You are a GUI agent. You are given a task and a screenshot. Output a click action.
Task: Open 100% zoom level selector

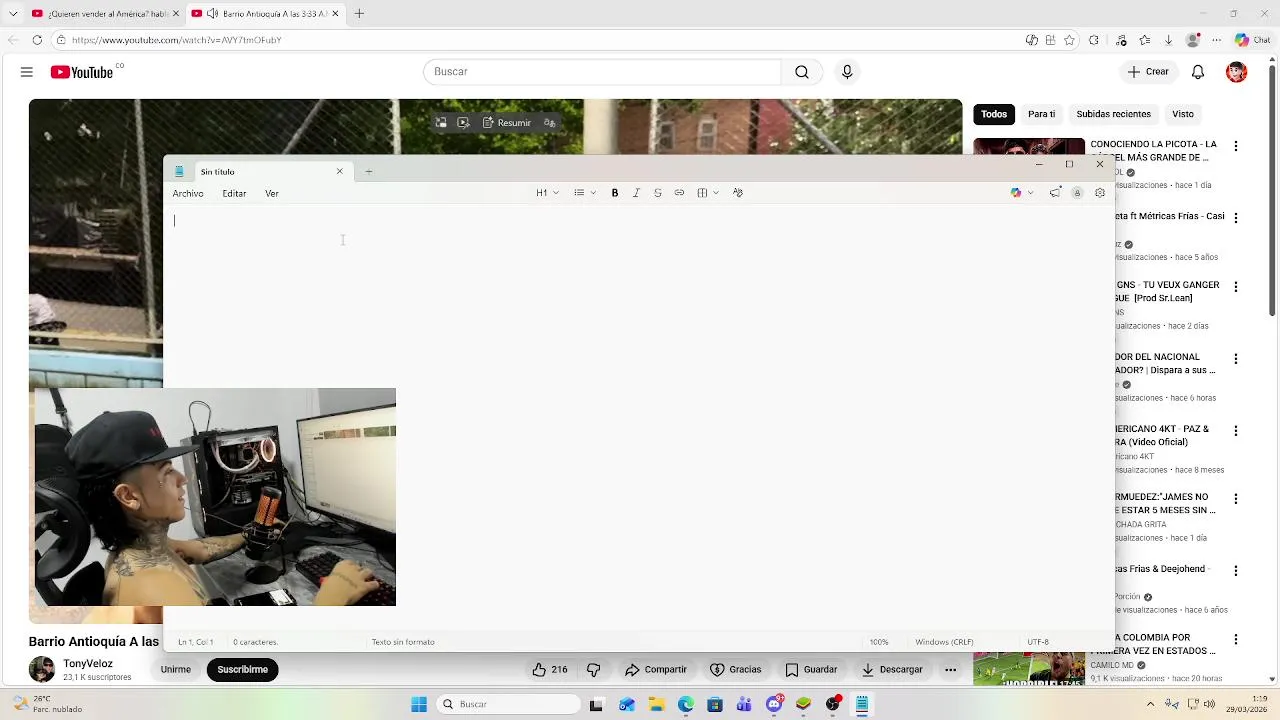point(879,642)
